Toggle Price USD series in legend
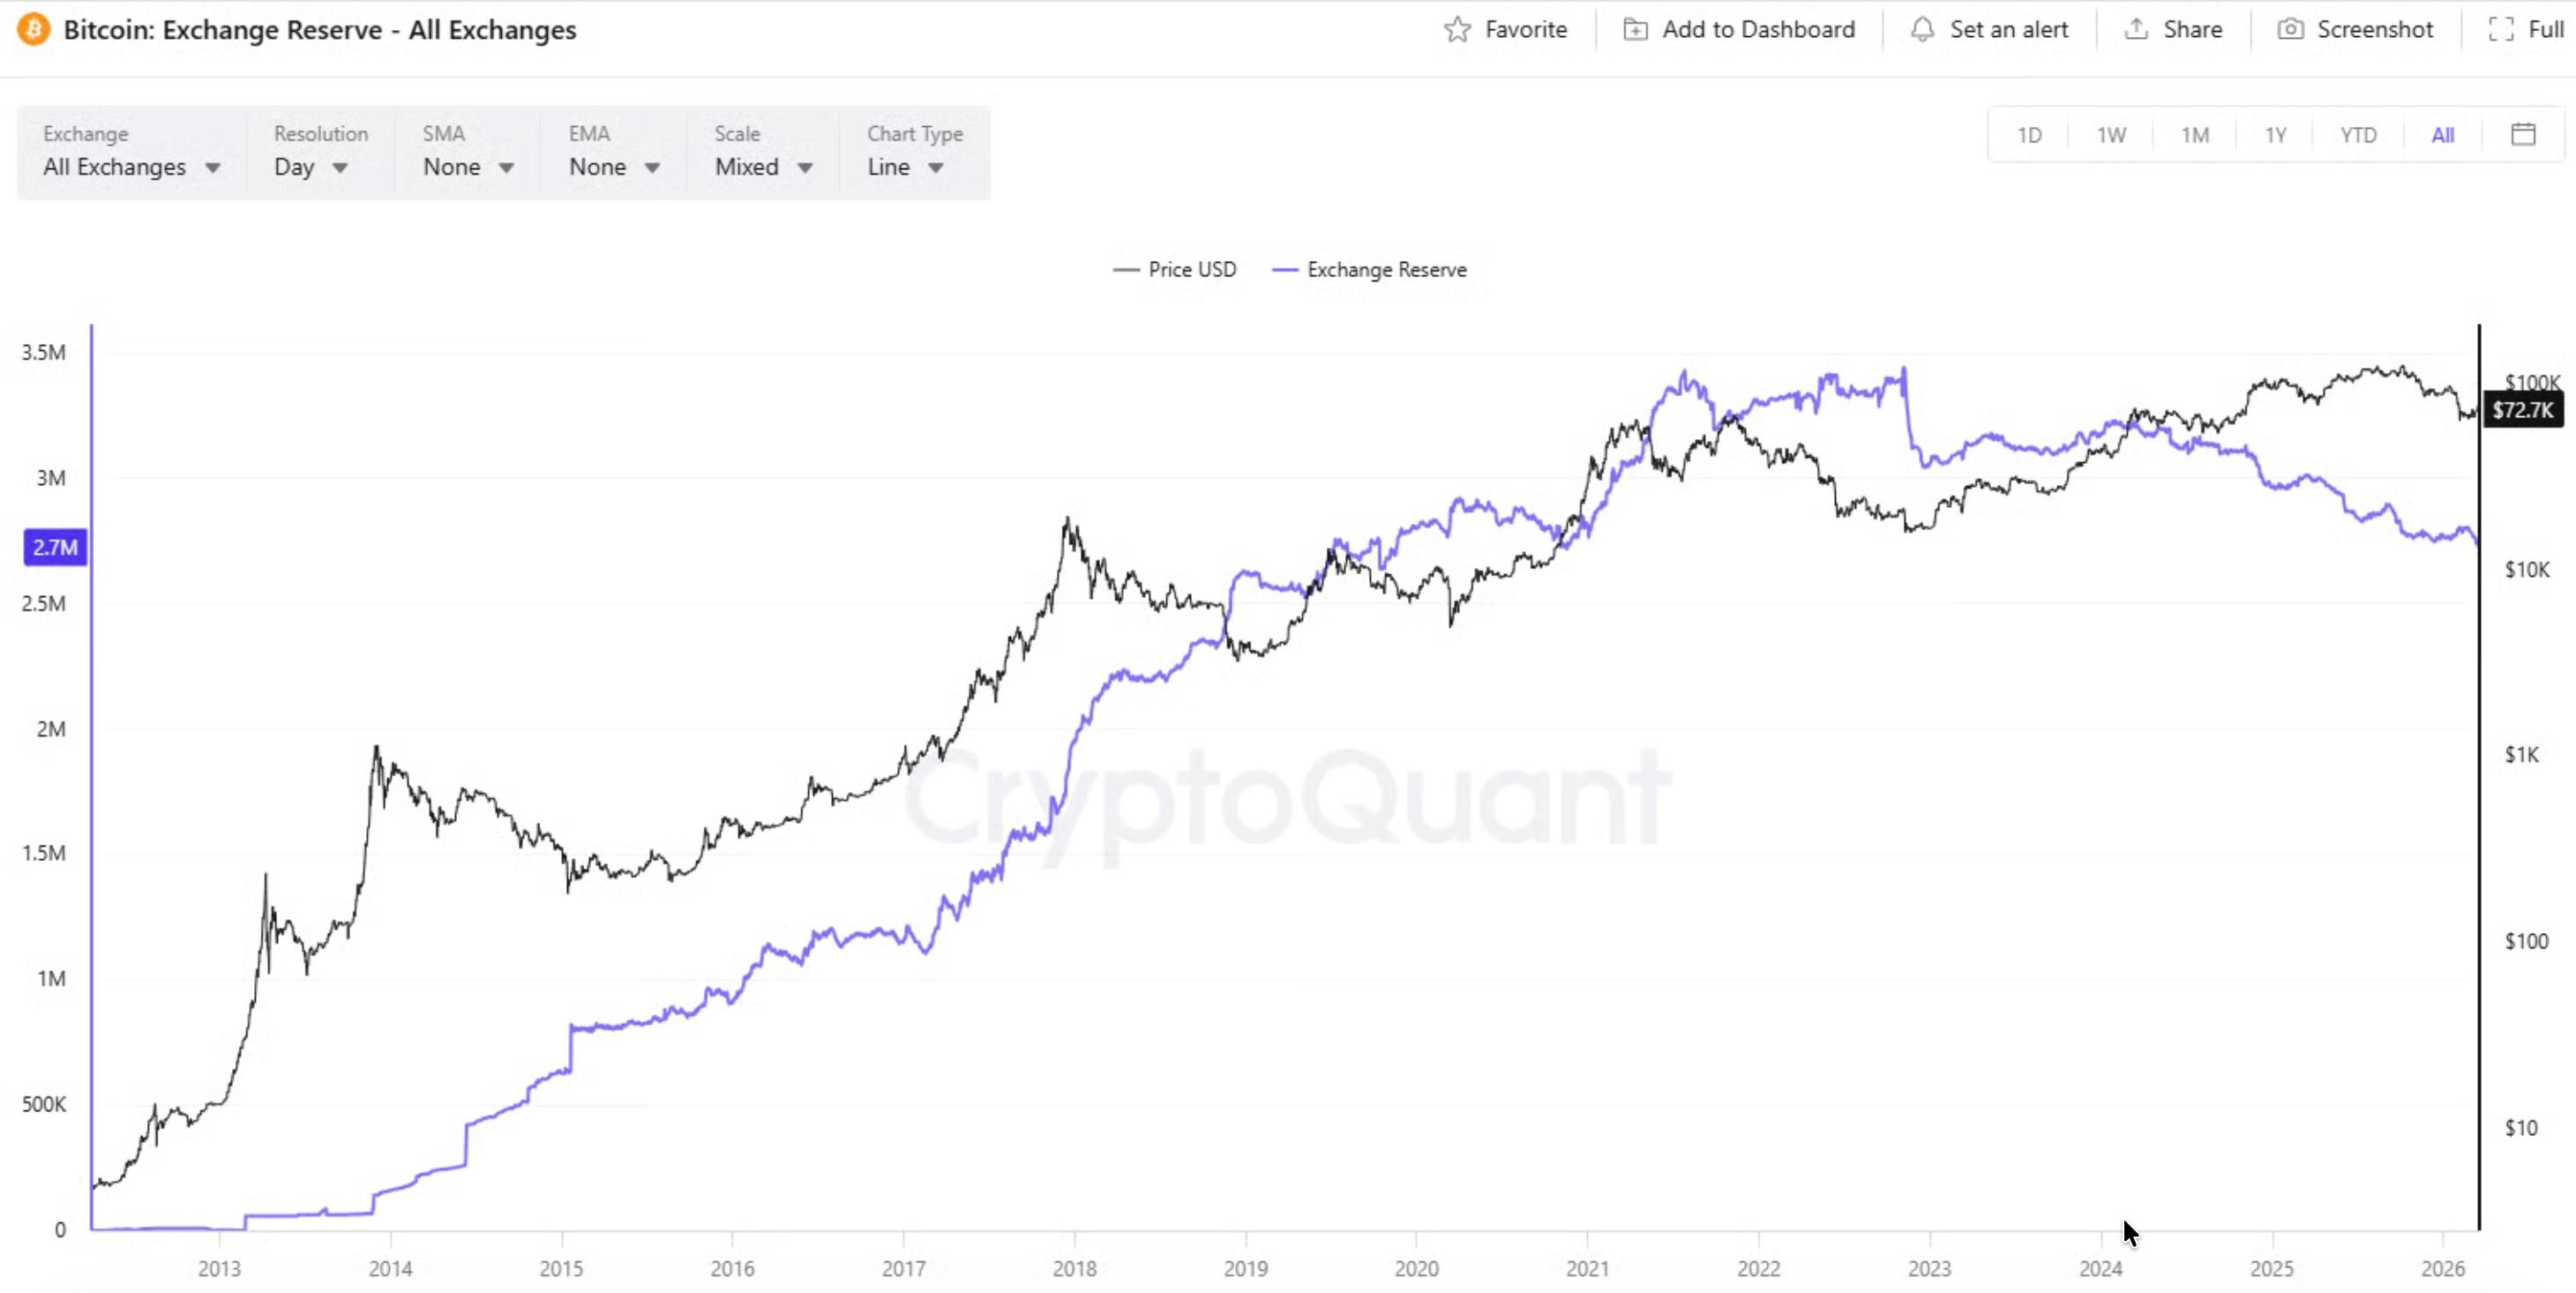The height and width of the screenshot is (1293, 2576). click(1176, 269)
